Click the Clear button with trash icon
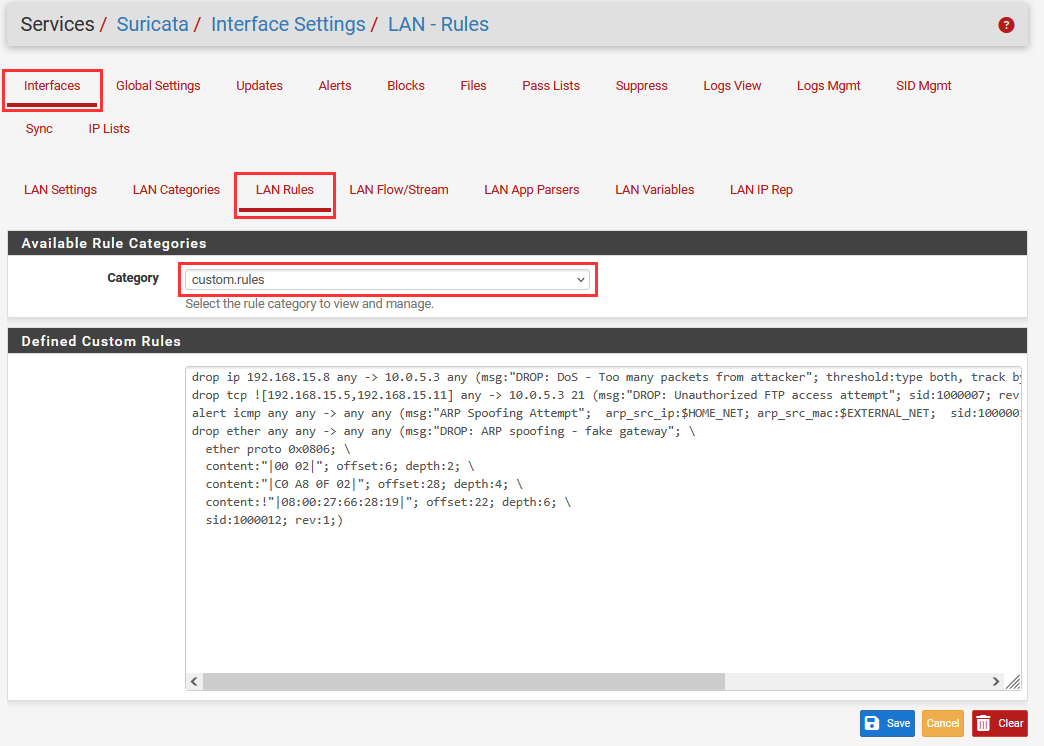Viewport: 1044px width, 746px height. coord(999,723)
